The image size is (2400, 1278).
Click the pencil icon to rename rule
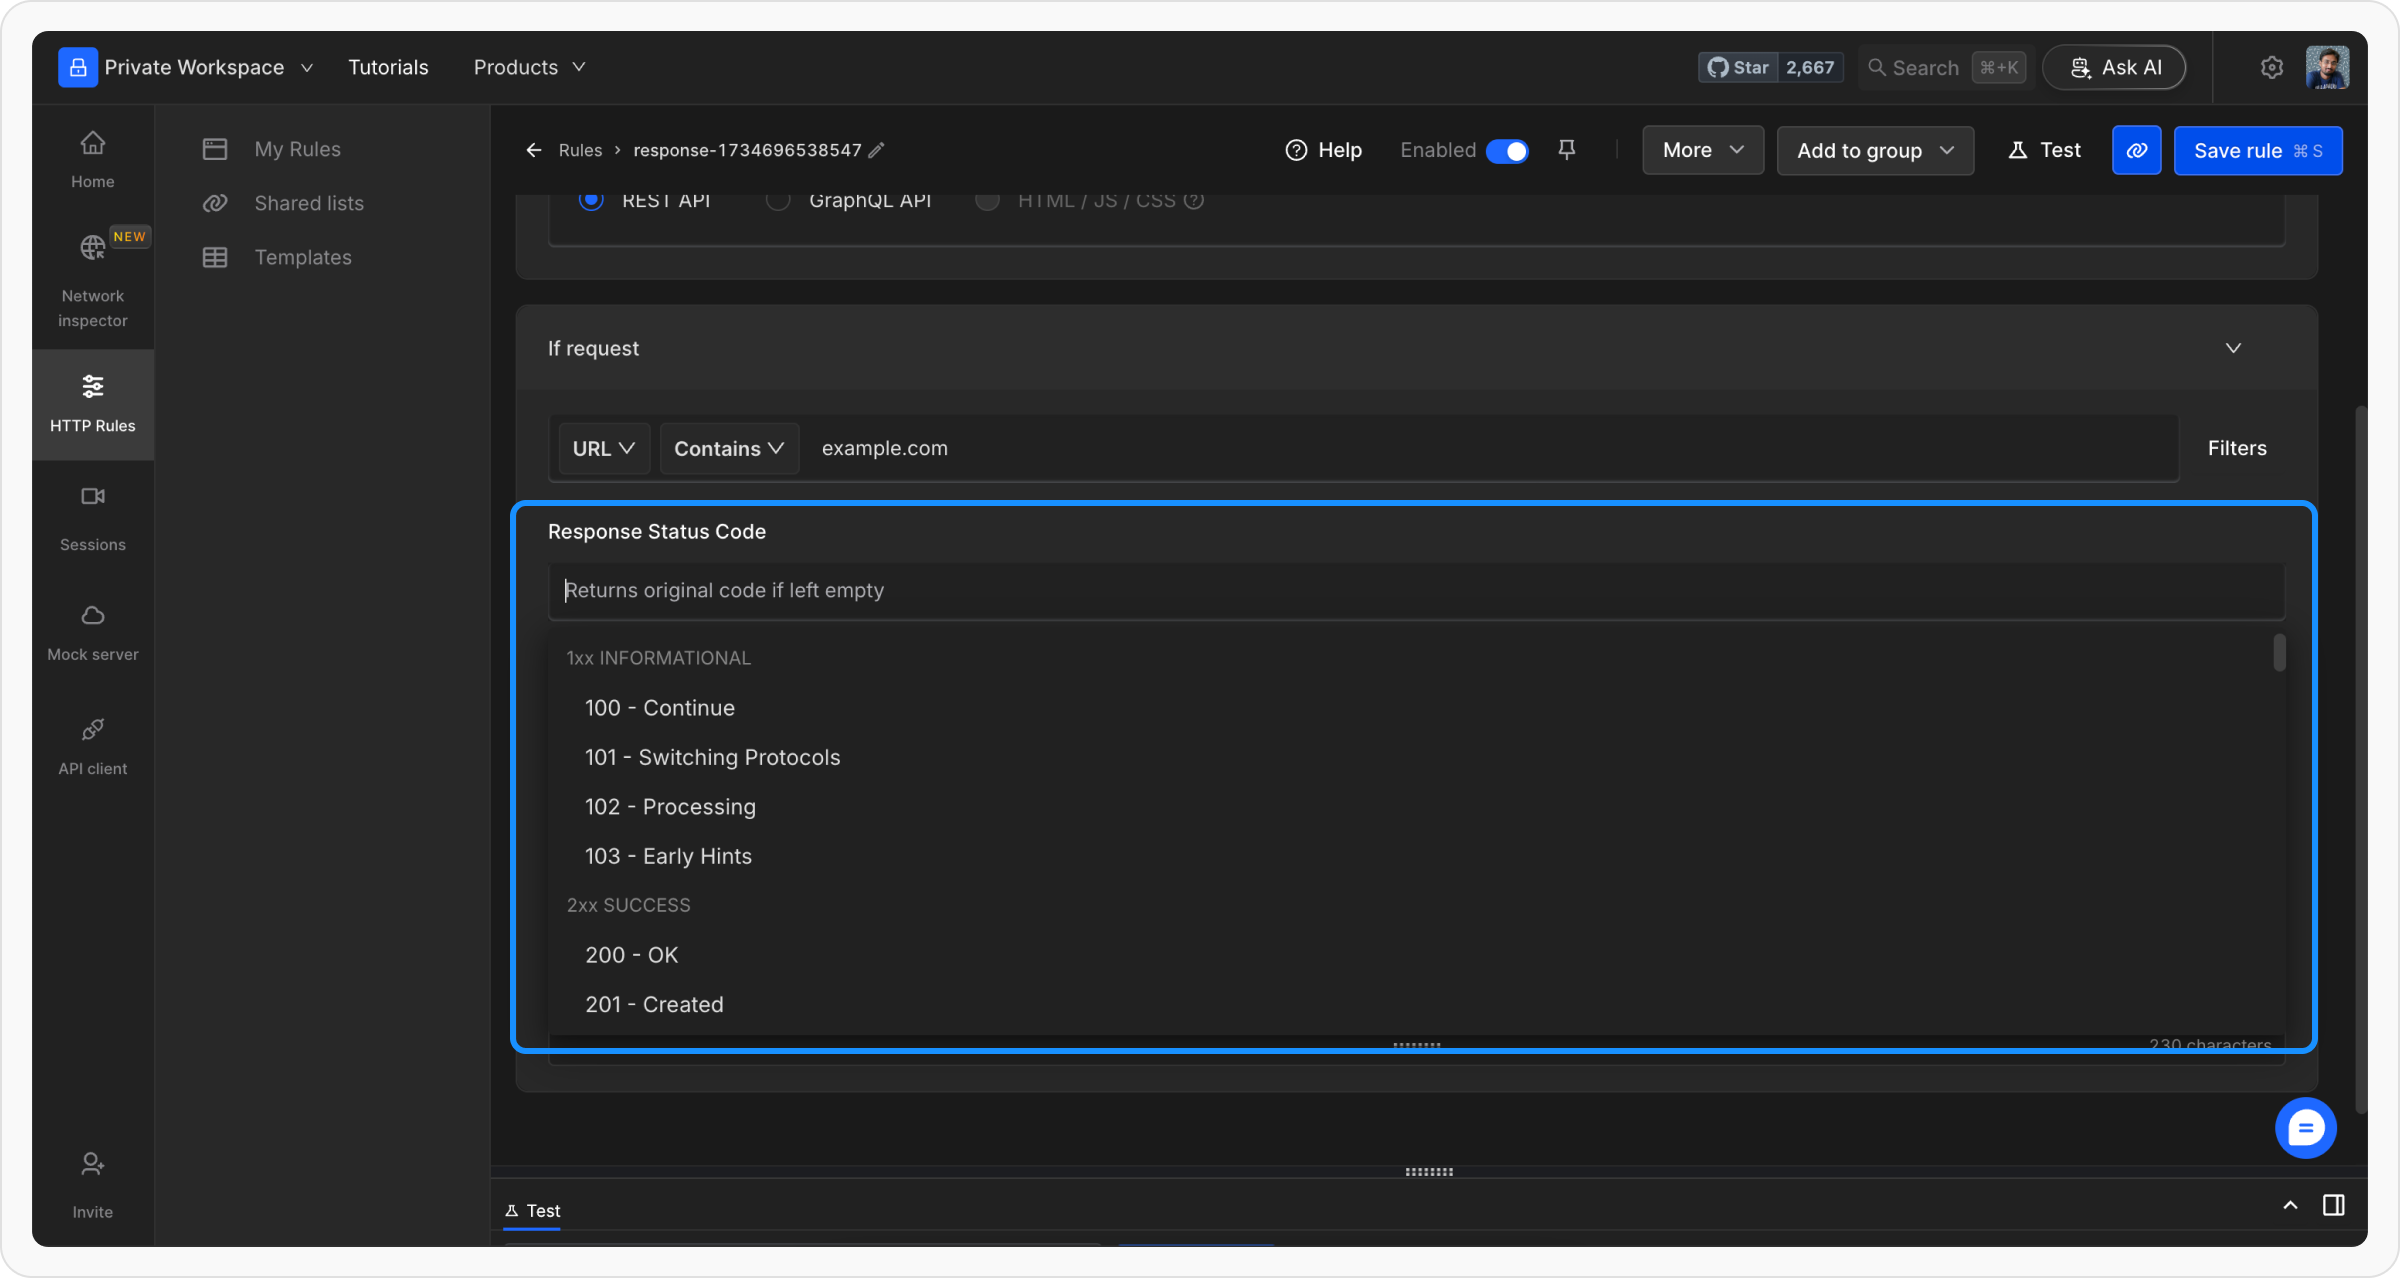click(877, 150)
